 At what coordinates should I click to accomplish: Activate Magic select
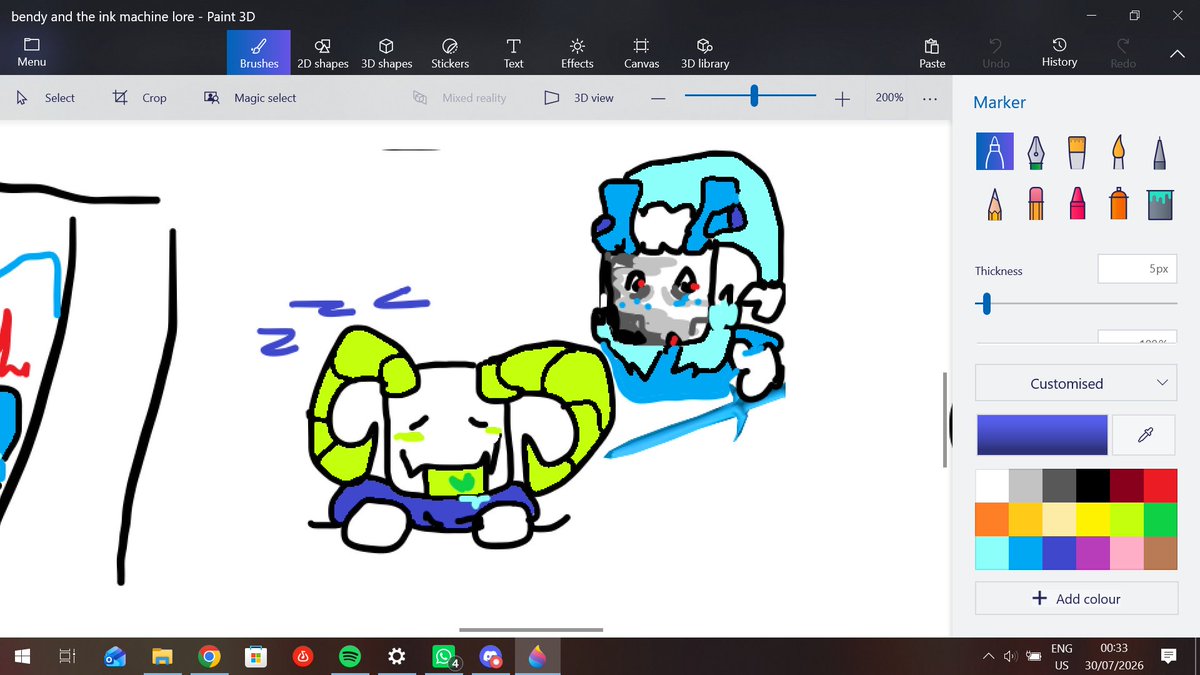(x=250, y=98)
